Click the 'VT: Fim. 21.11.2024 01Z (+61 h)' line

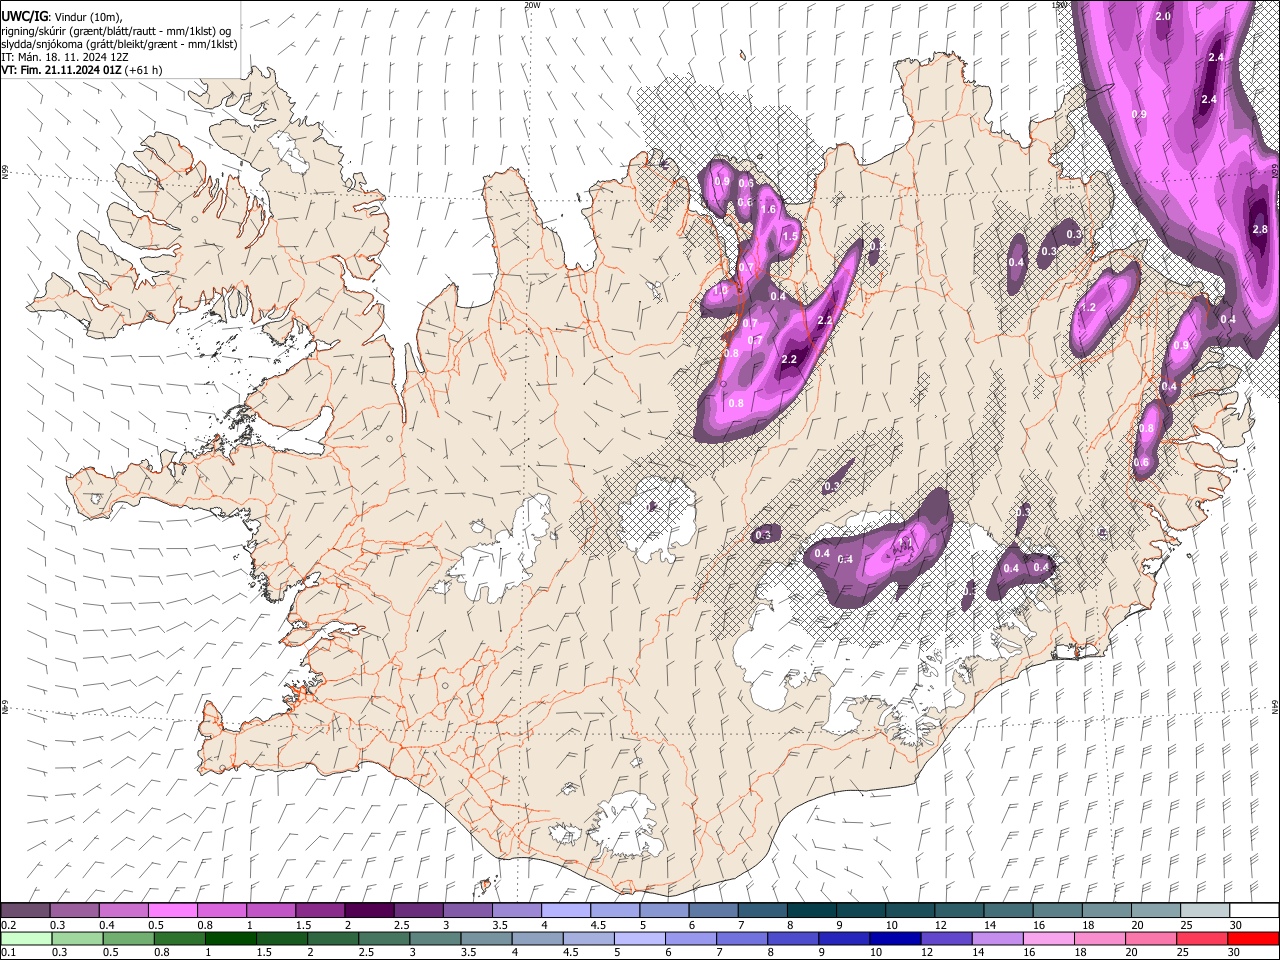pyautogui.click(x=82, y=71)
